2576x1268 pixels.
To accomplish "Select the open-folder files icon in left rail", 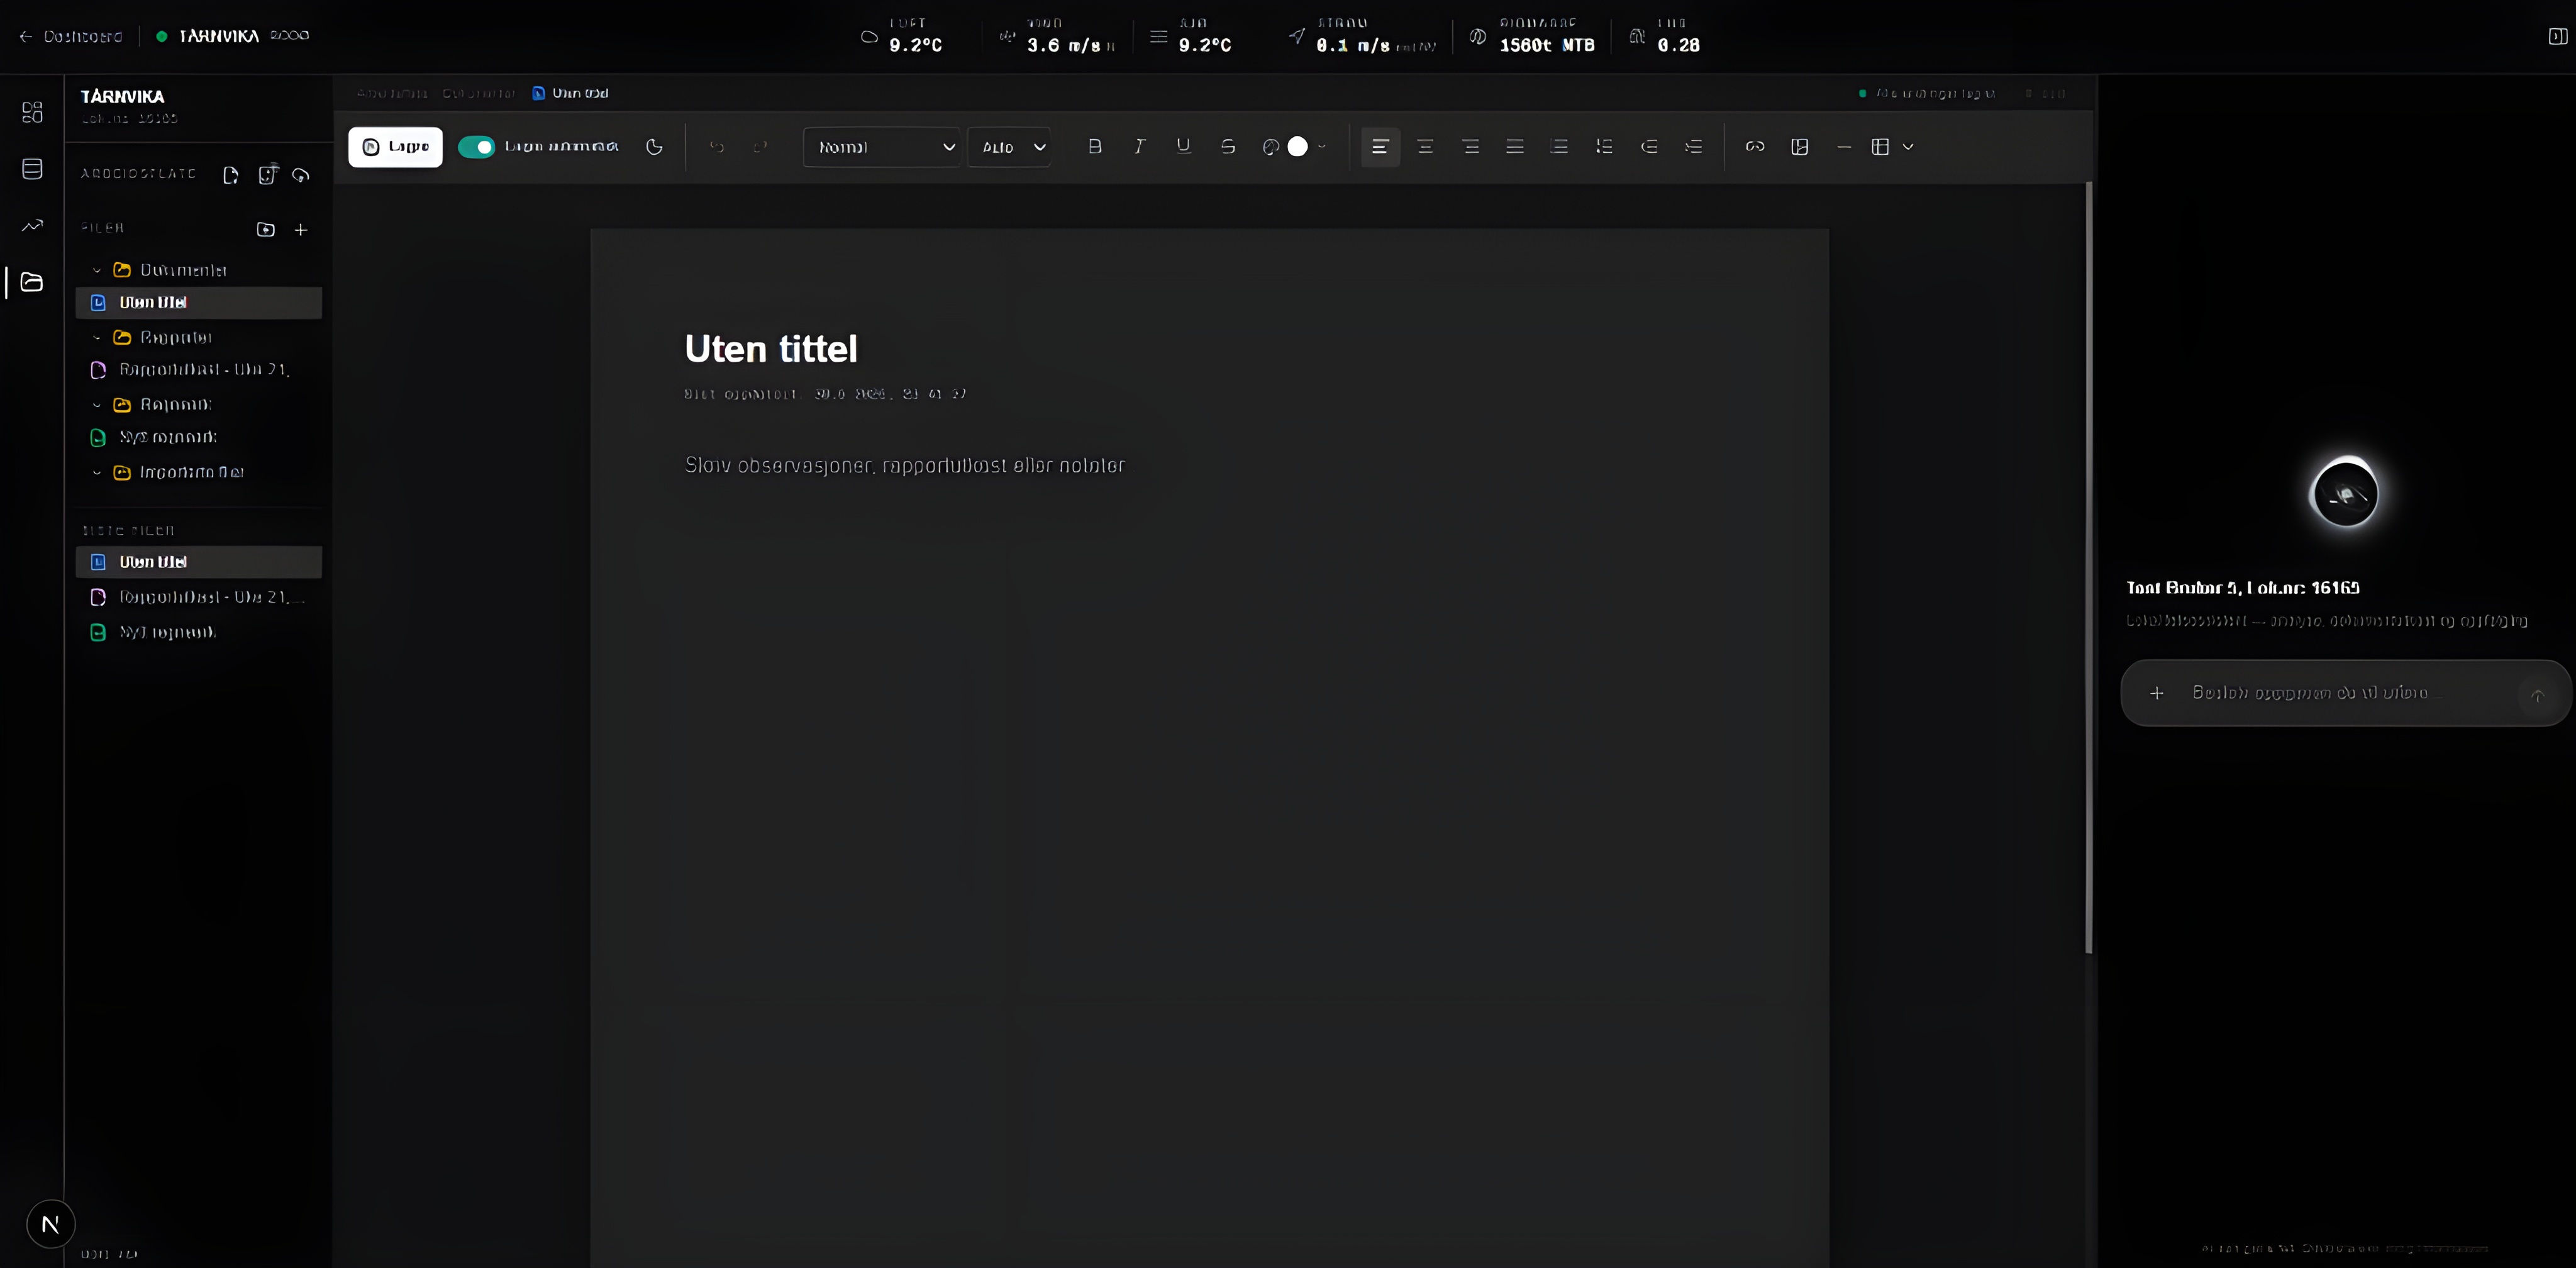I will [x=32, y=282].
